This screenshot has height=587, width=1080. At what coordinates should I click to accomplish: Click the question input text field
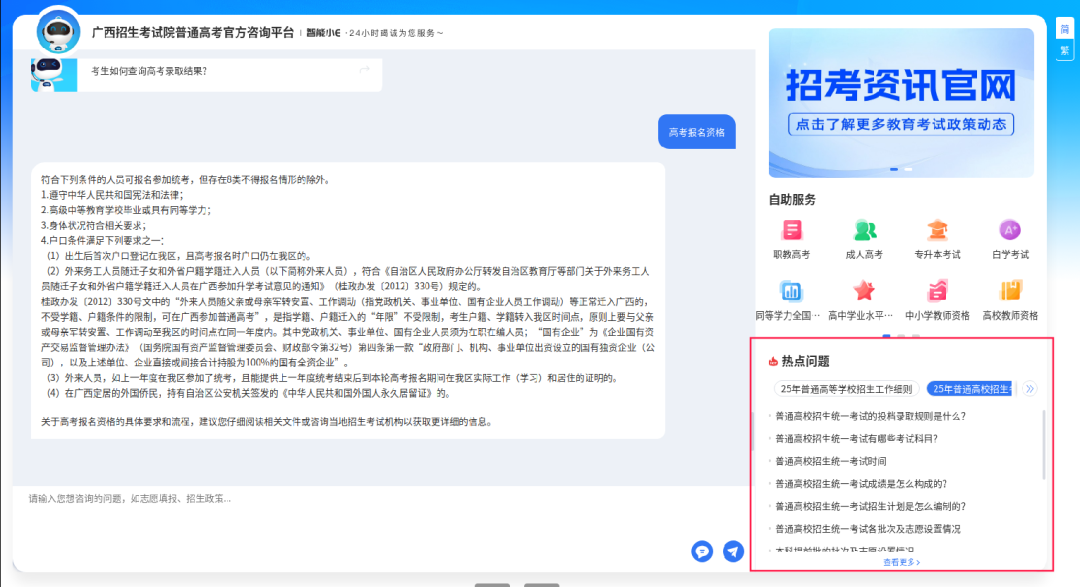[x=350, y=498]
